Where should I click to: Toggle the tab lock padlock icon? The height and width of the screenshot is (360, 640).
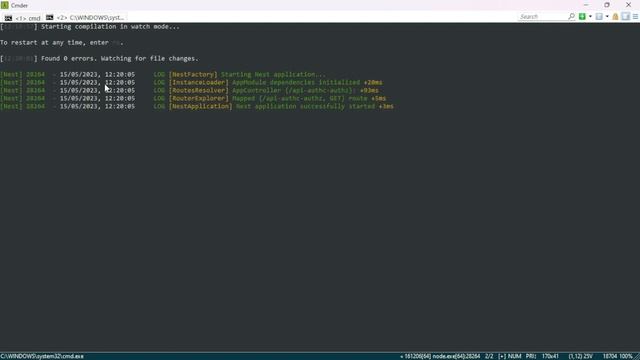[x=616, y=16]
